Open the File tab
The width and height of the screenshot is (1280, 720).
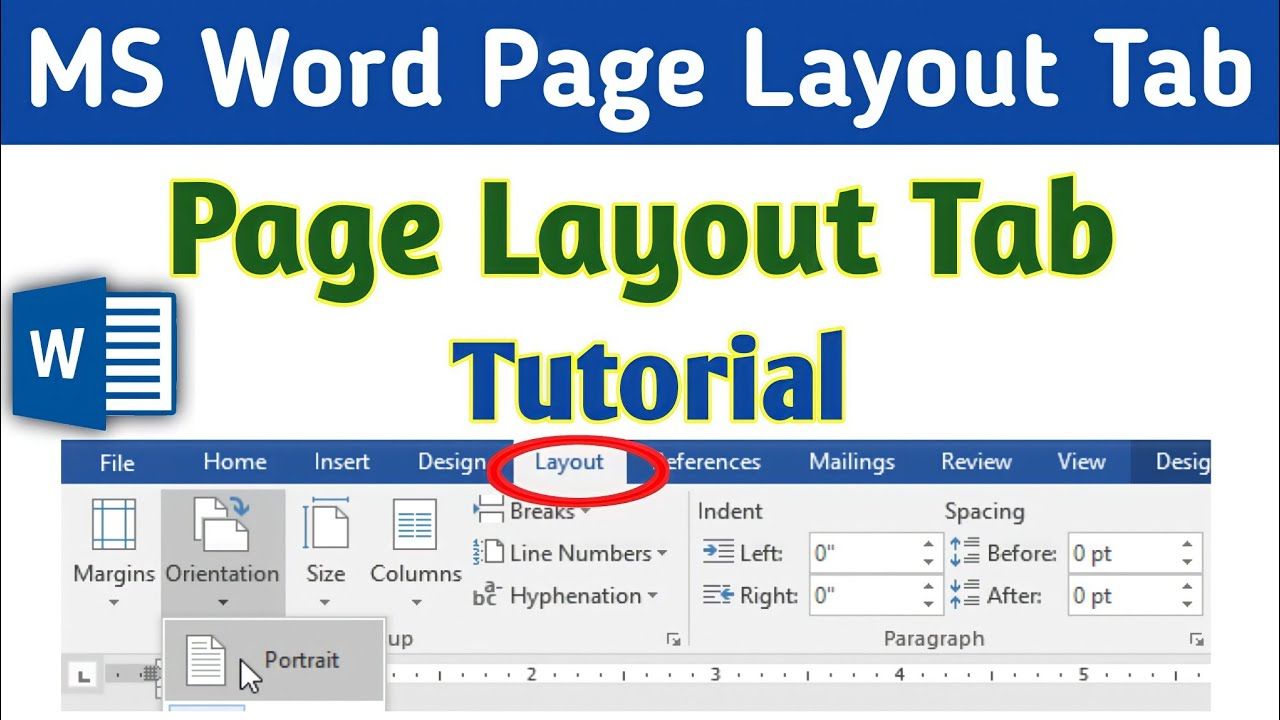pyautogui.click(x=117, y=463)
